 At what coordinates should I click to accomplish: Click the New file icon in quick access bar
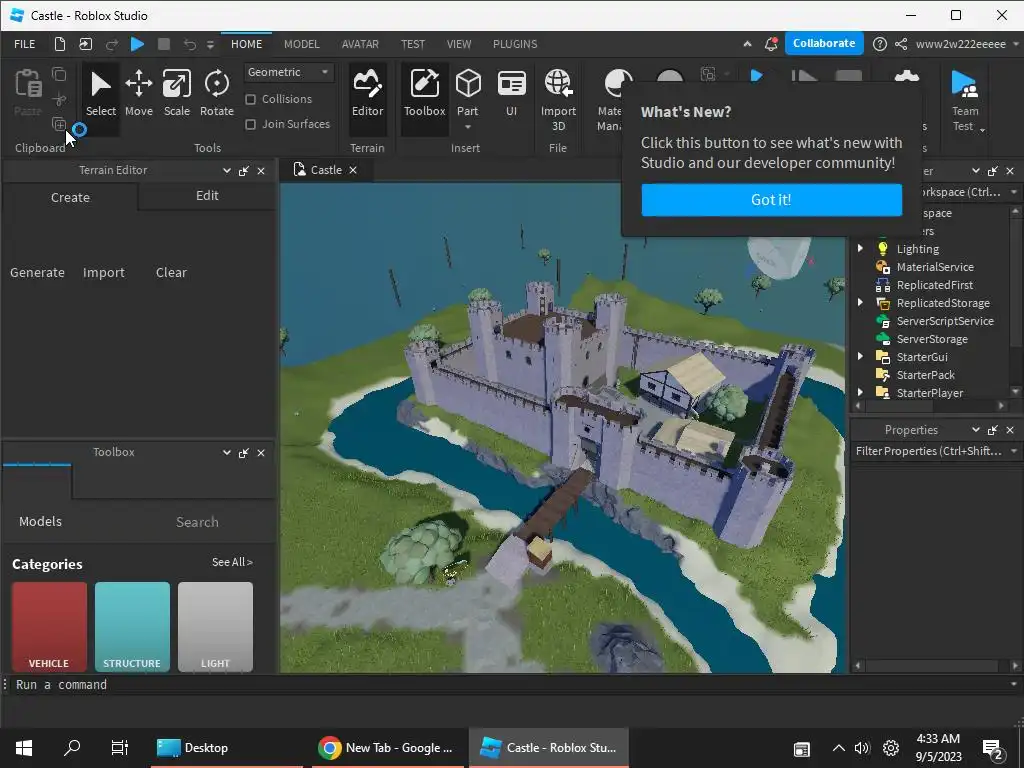coord(59,44)
